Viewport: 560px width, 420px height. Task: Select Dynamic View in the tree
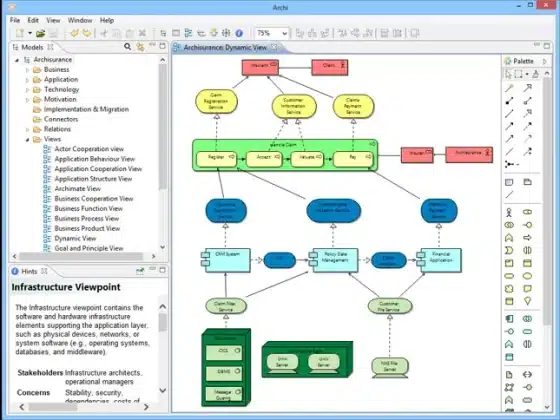[75, 238]
